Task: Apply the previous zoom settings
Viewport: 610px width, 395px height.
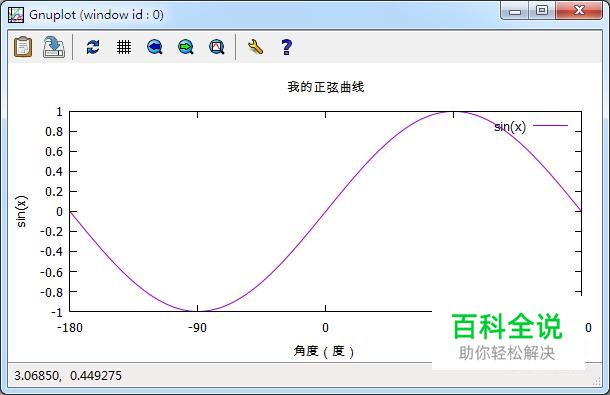Action: click(x=154, y=47)
